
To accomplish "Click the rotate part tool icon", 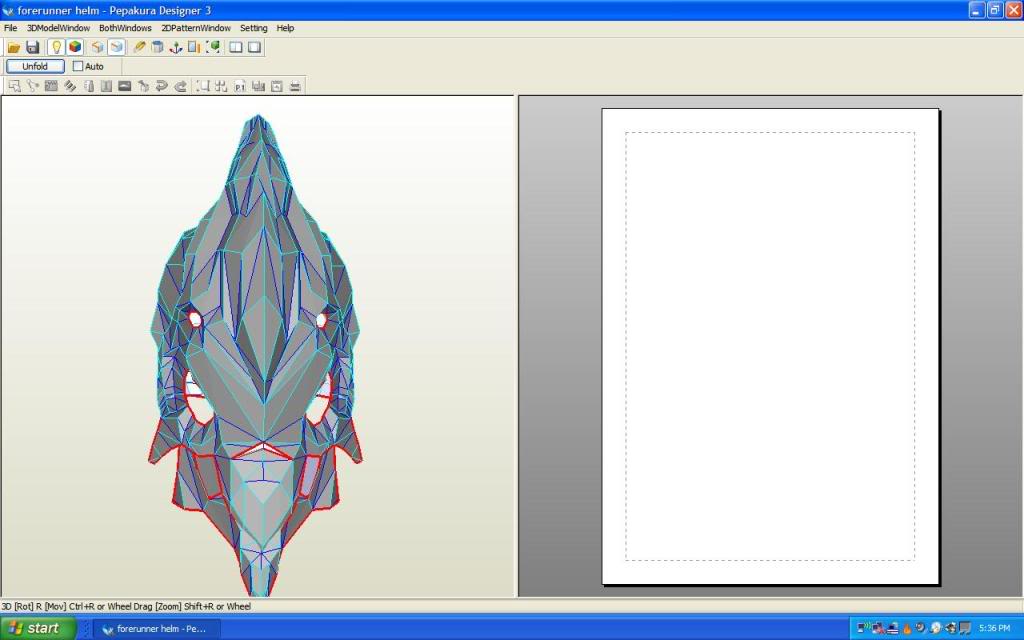I will tap(144, 86).
